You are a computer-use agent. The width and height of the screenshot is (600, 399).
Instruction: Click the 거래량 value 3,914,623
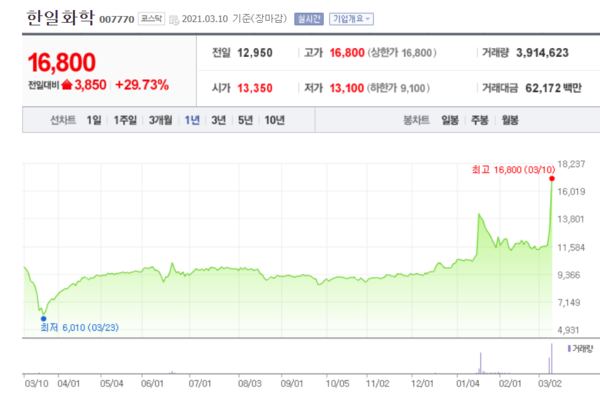tap(542, 53)
